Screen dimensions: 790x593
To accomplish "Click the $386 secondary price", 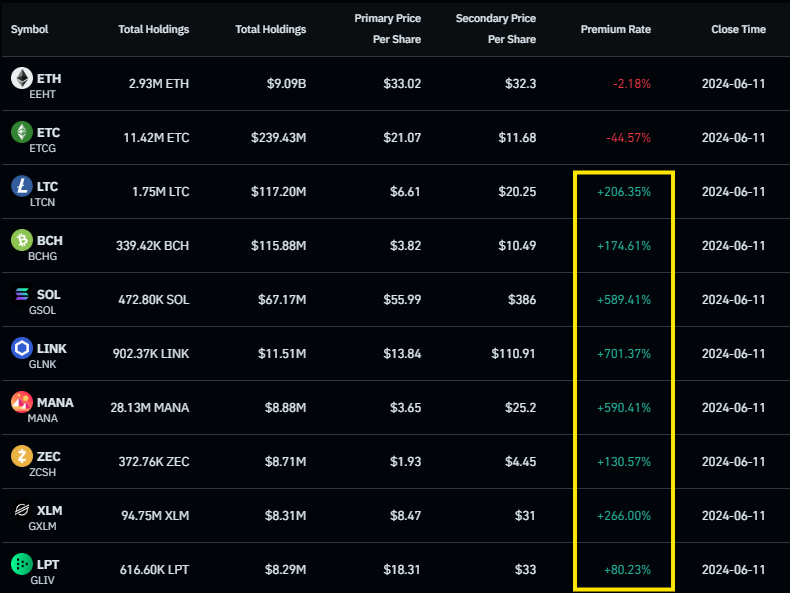I will click(522, 299).
